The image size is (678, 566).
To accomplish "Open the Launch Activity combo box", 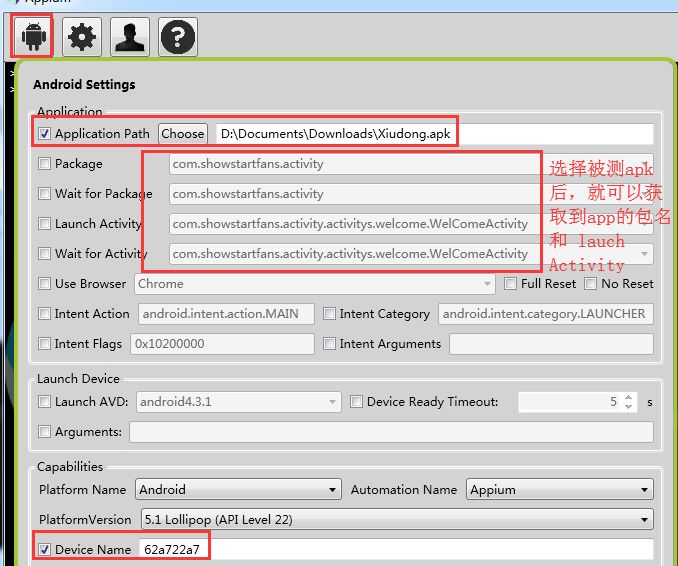I will click(411, 224).
